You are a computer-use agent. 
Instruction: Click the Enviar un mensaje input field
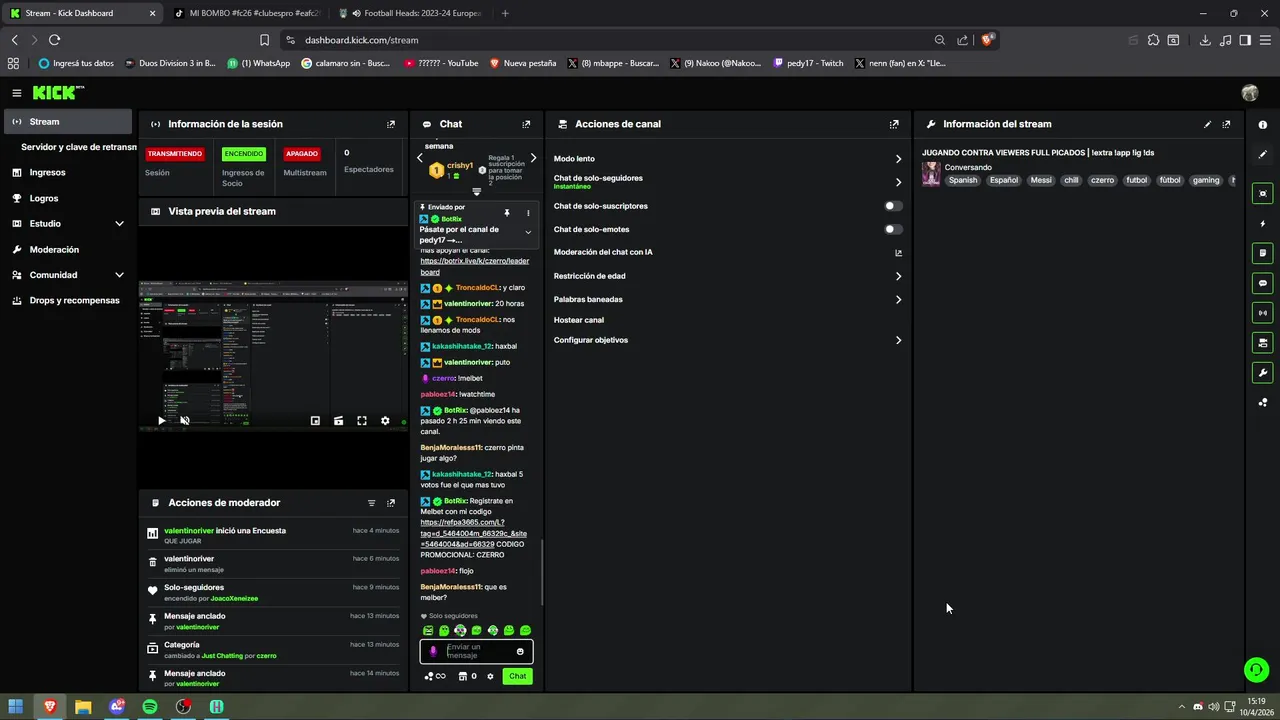[x=477, y=652]
